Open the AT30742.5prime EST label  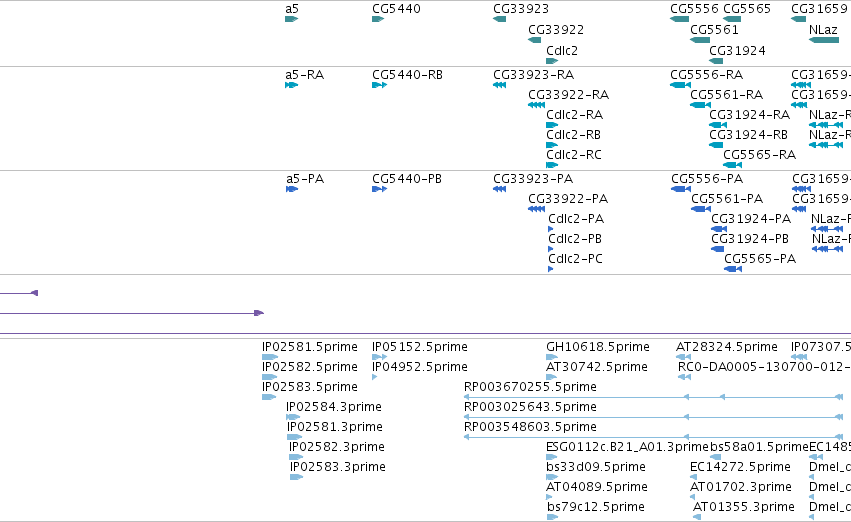point(597,367)
